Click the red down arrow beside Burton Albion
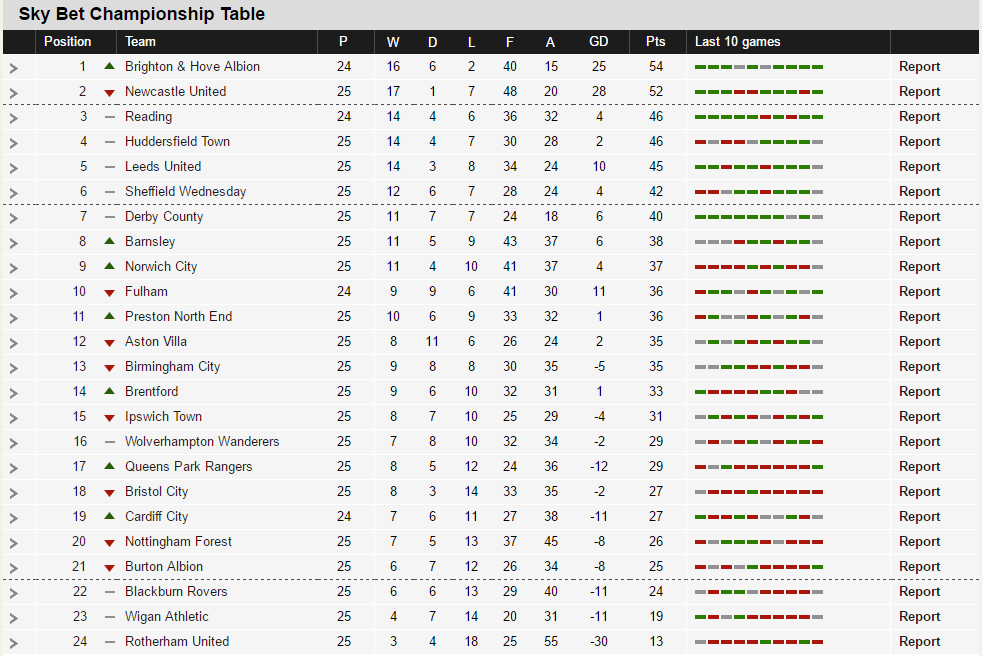The width and height of the screenshot is (982, 656). 110,568
